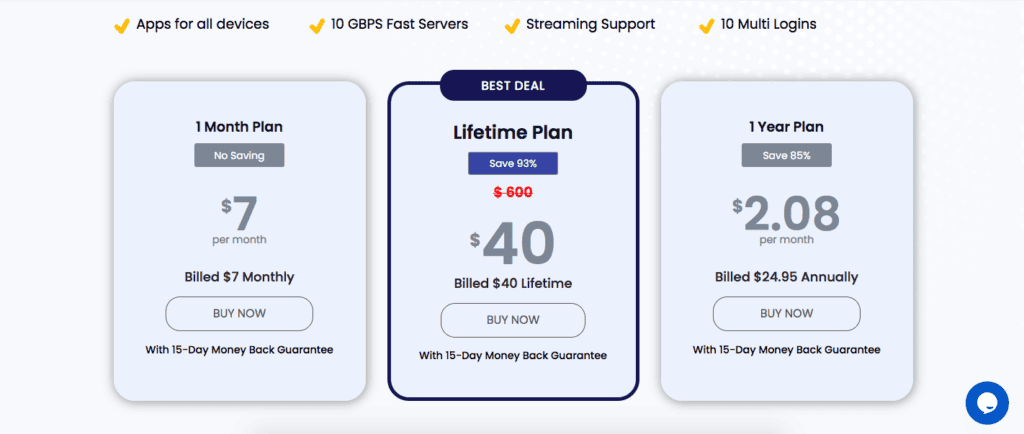
Task: Open the blue live chat bubble icon
Action: (x=987, y=403)
